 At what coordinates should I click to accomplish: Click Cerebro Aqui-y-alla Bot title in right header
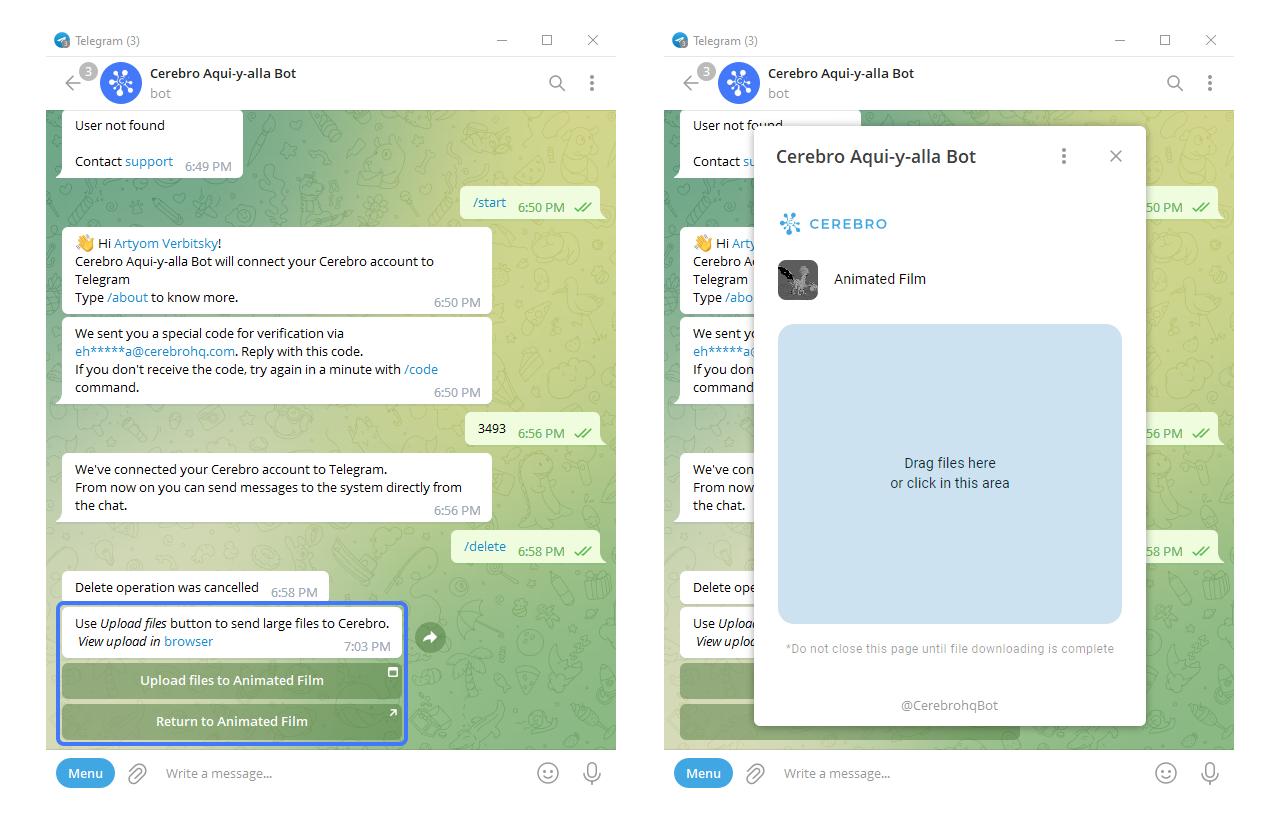[841, 73]
